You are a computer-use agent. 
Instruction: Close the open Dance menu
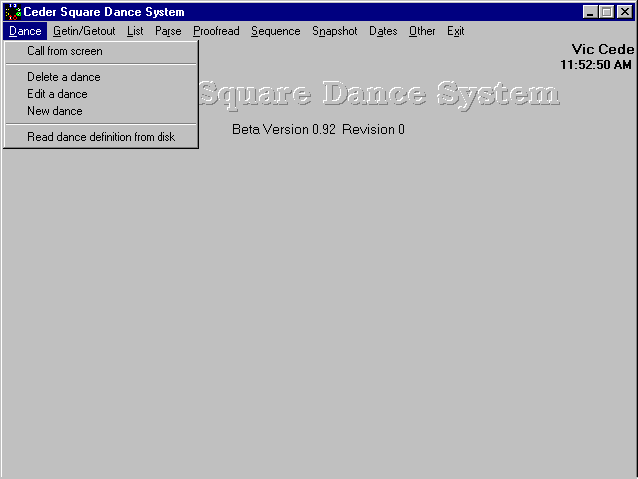click(25, 31)
